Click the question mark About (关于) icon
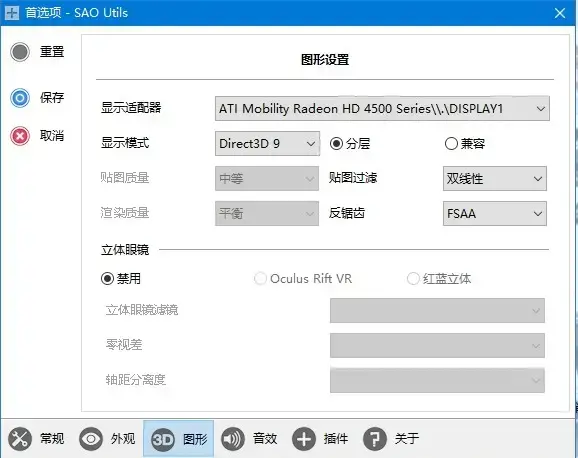 click(375, 439)
